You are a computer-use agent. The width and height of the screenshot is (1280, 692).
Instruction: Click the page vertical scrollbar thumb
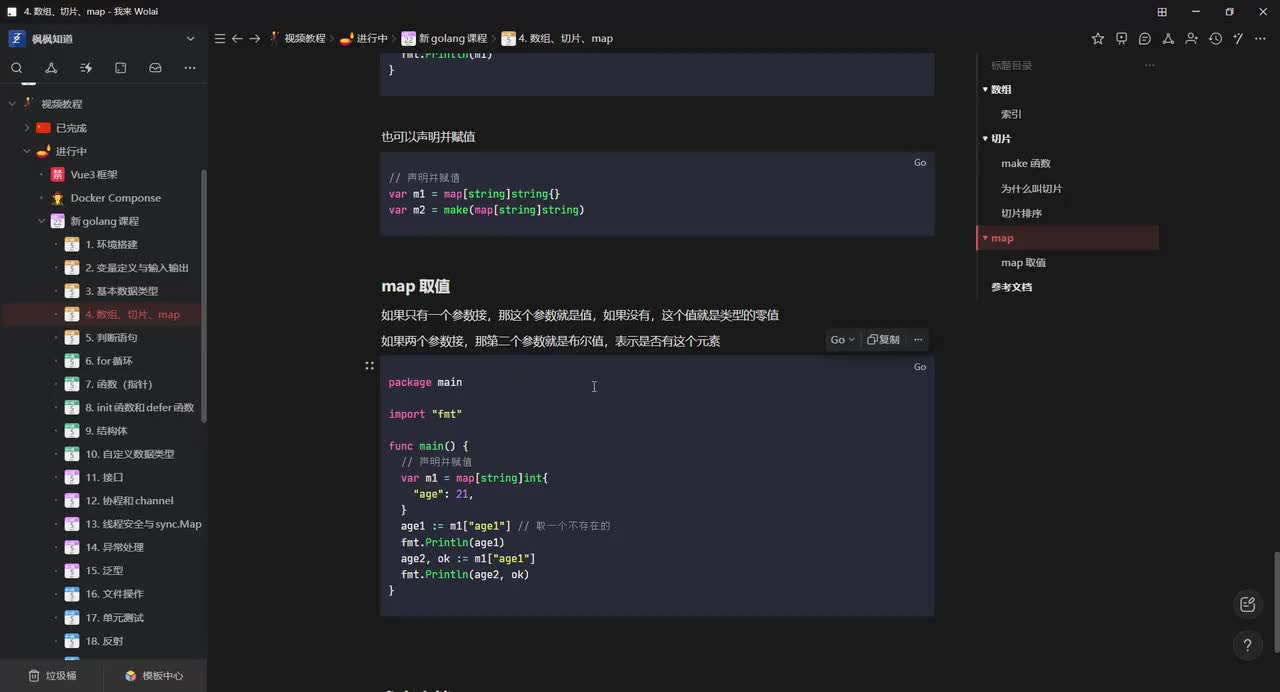(1276, 601)
